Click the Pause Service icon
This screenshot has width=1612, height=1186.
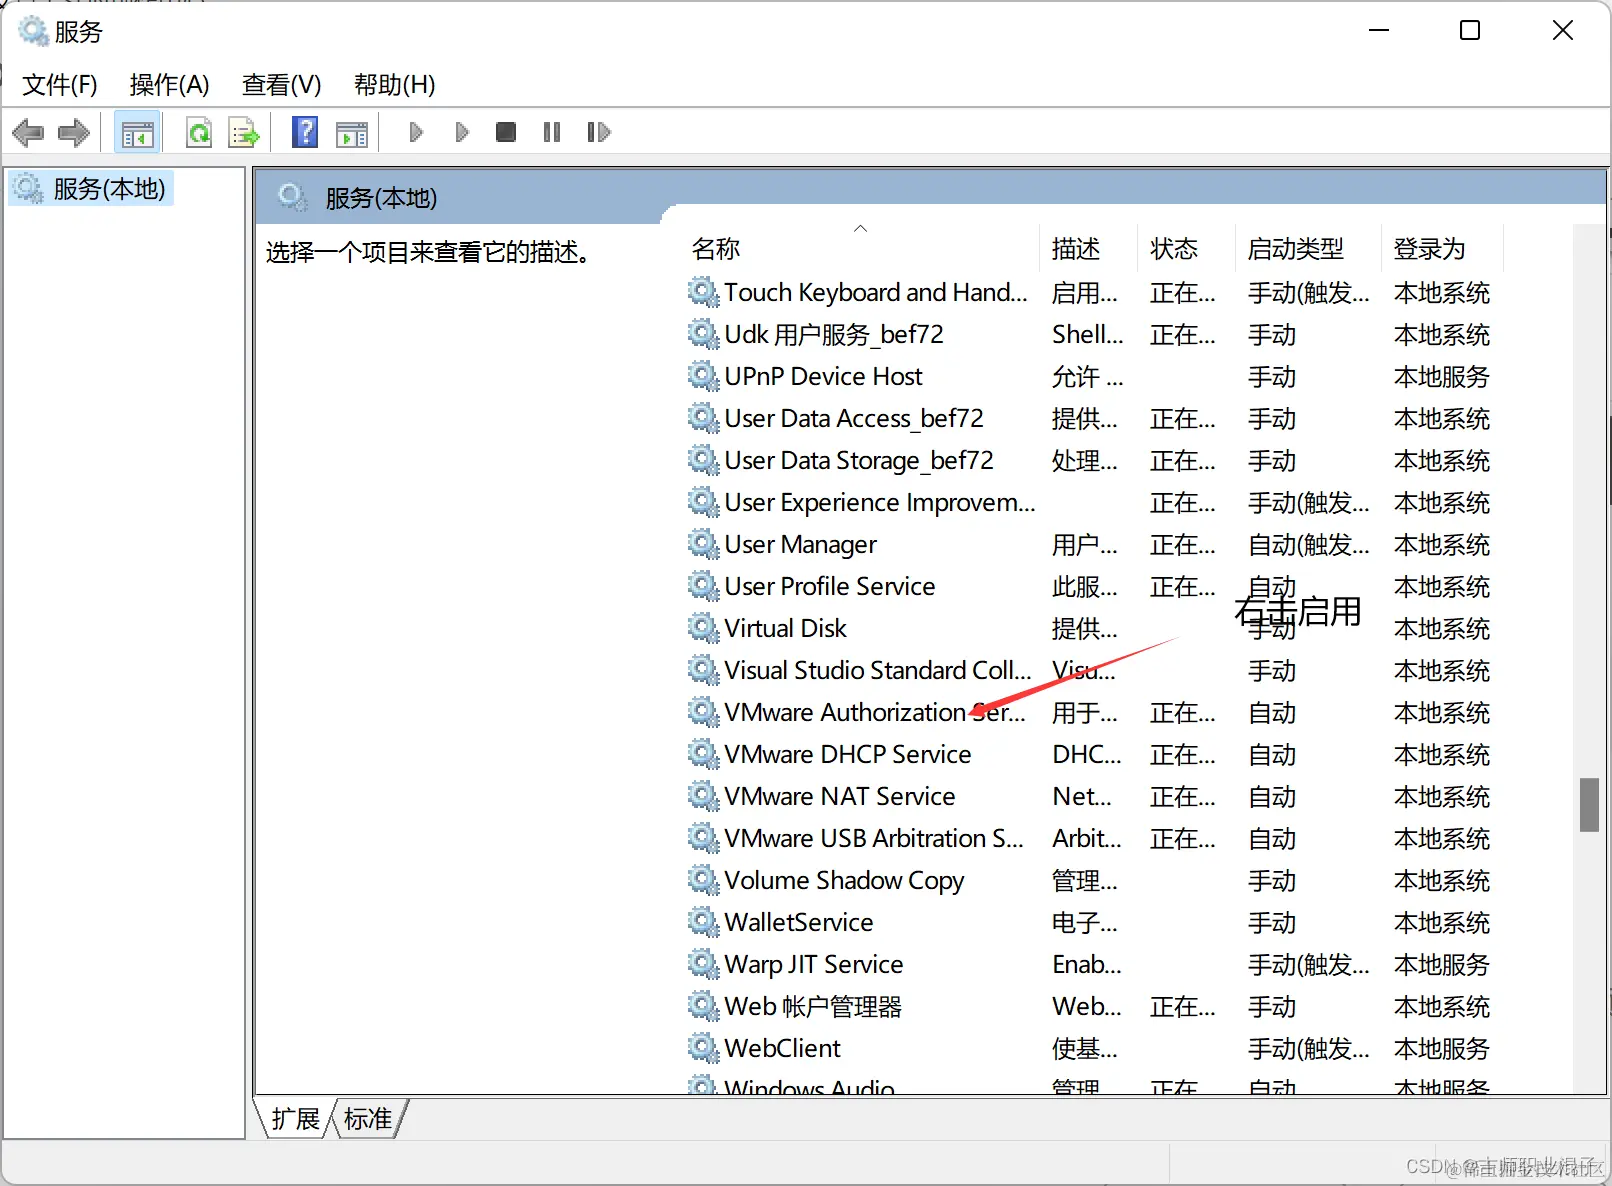552,132
